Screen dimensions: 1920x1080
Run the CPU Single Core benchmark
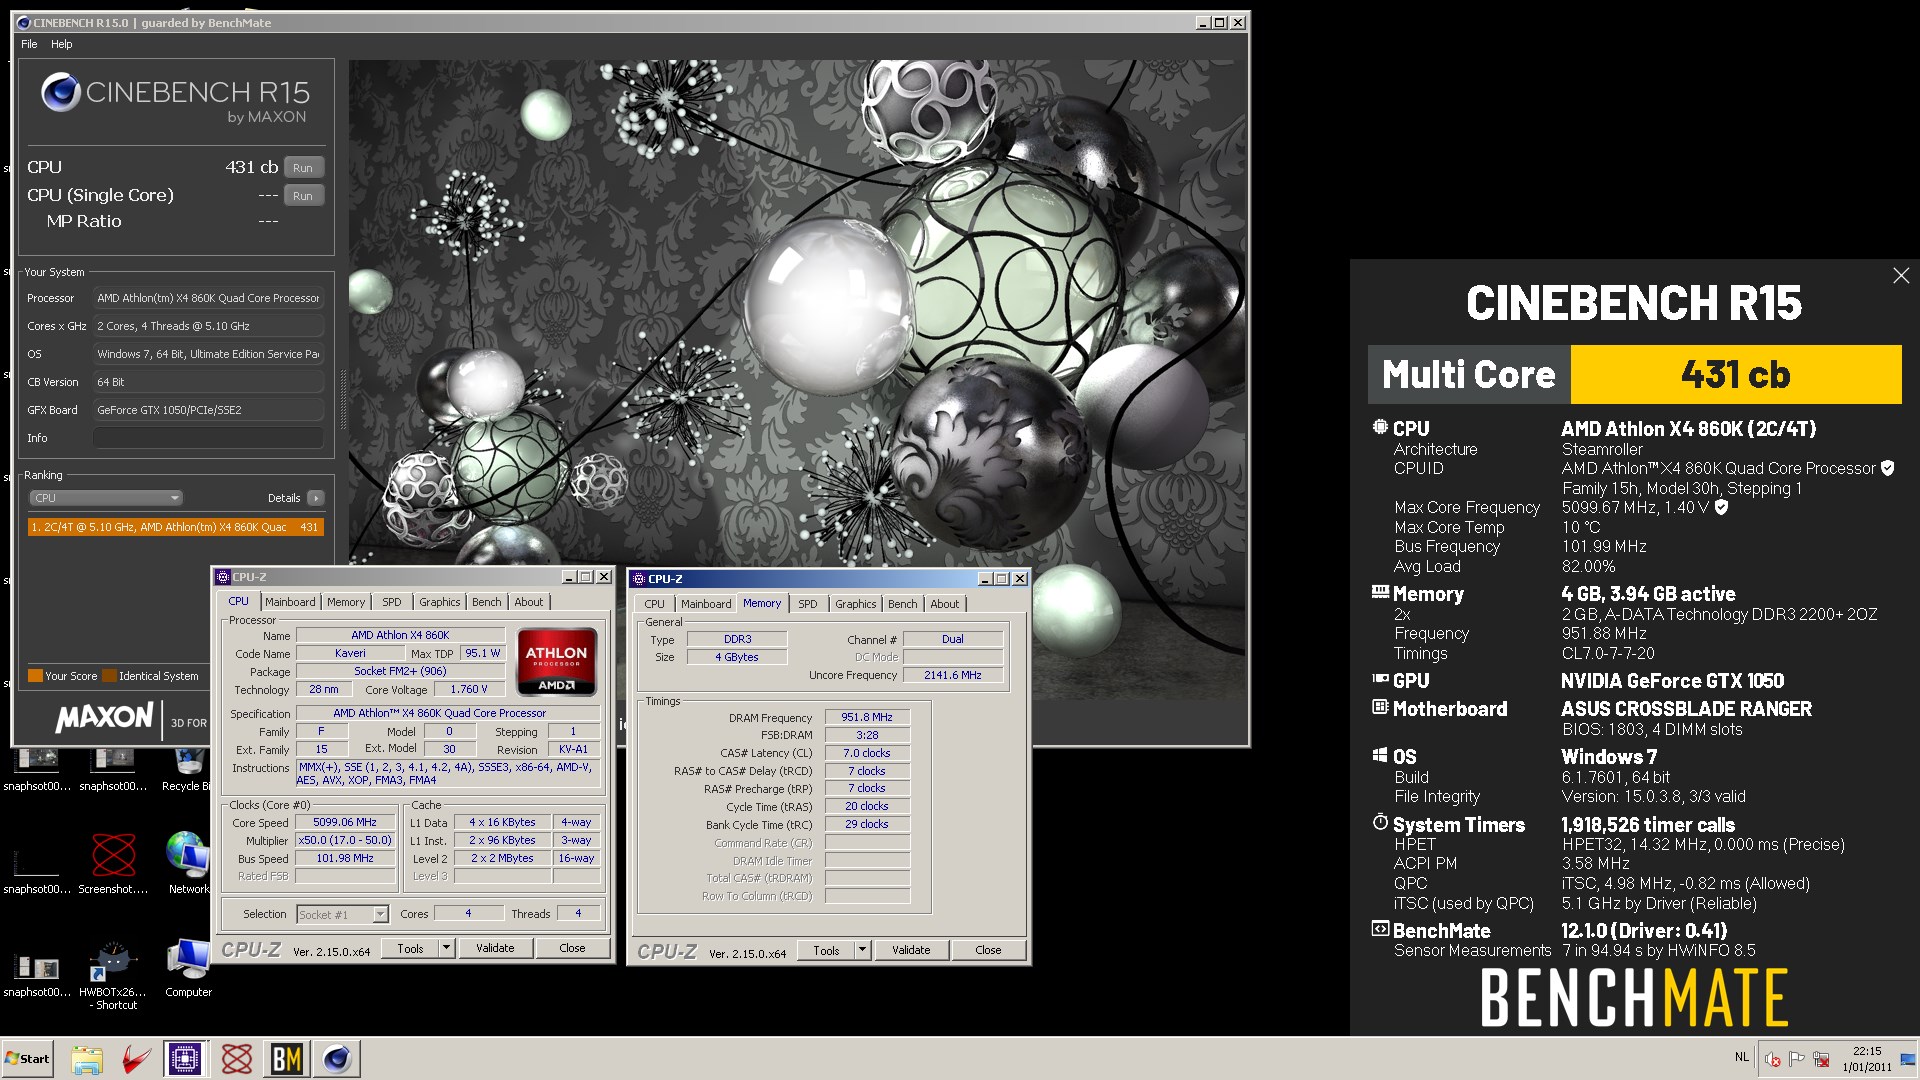click(x=303, y=196)
